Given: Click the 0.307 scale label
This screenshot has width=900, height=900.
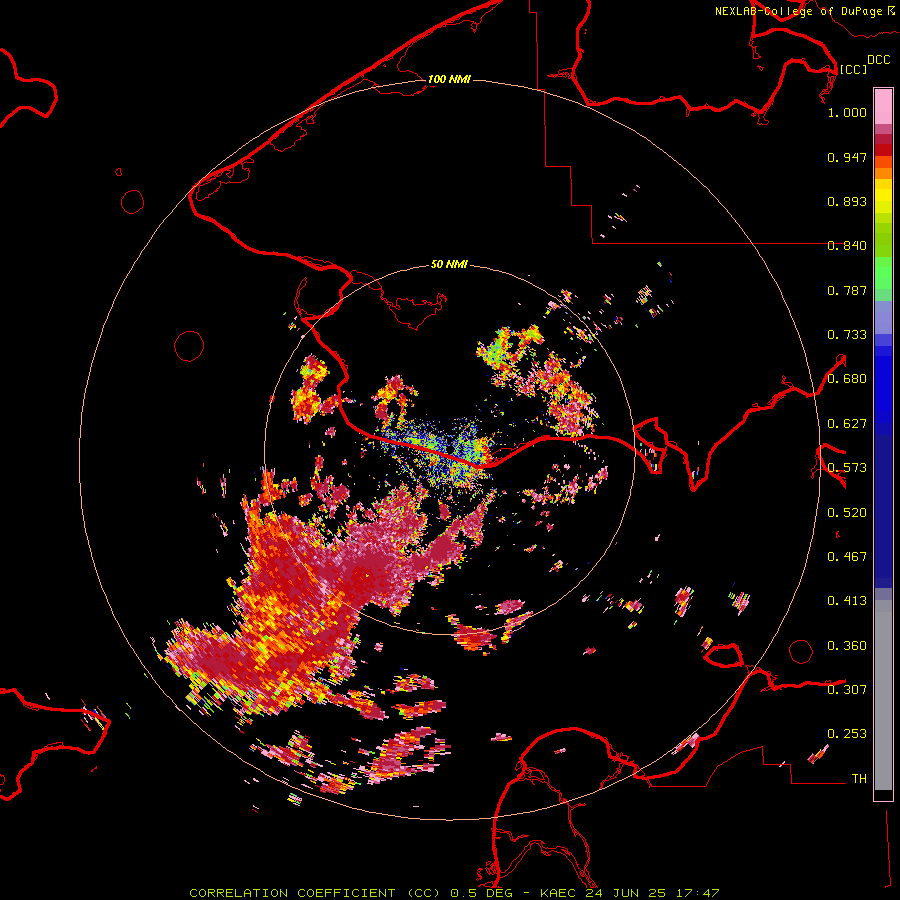Looking at the screenshot, I should tap(847, 690).
